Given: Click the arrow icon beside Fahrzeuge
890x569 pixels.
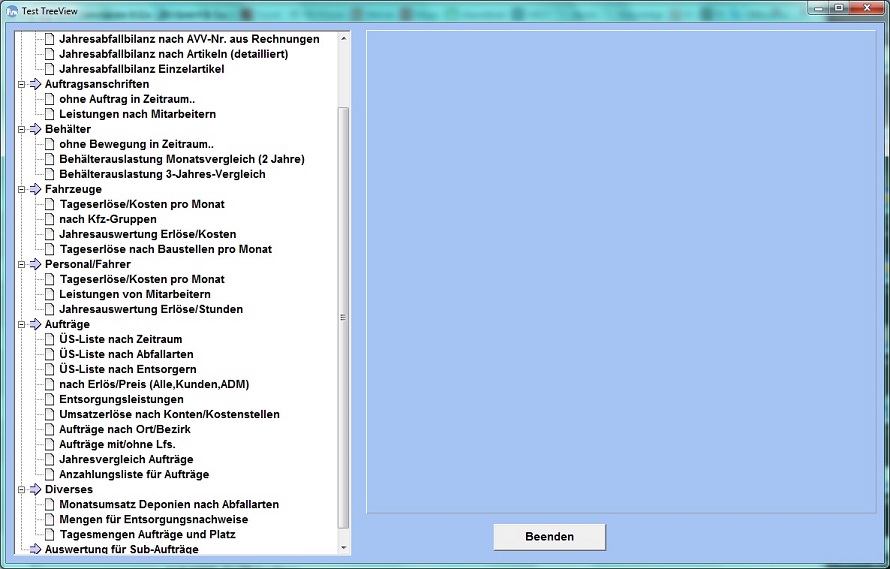Looking at the screenshot, I should (36, 190).
